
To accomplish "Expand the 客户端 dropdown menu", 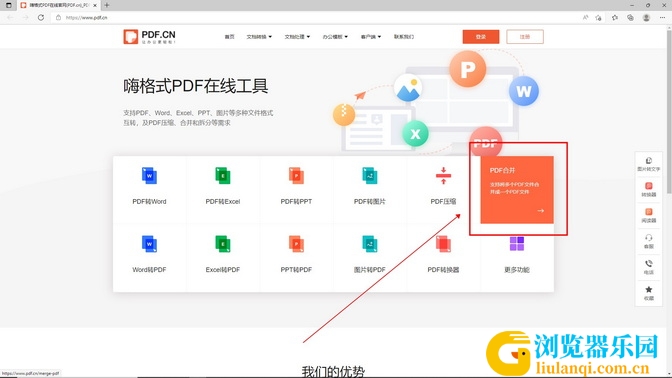I will 371,37.
